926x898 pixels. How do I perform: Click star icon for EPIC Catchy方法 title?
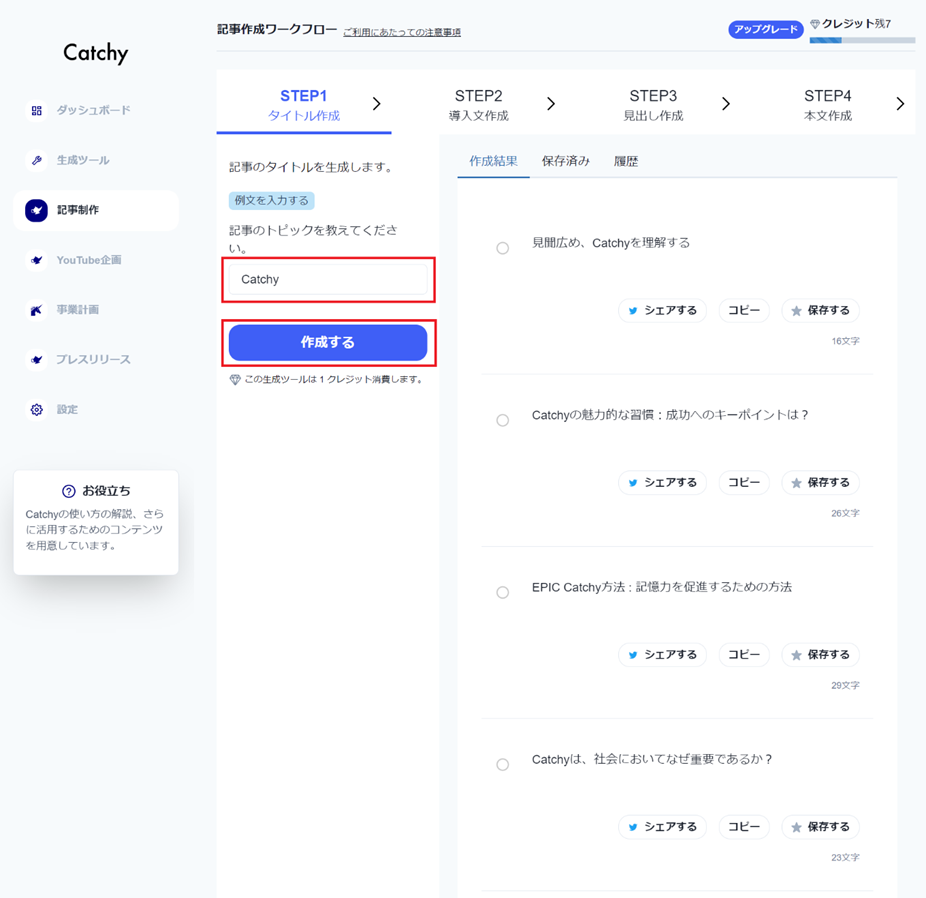[x=796, y=655]
